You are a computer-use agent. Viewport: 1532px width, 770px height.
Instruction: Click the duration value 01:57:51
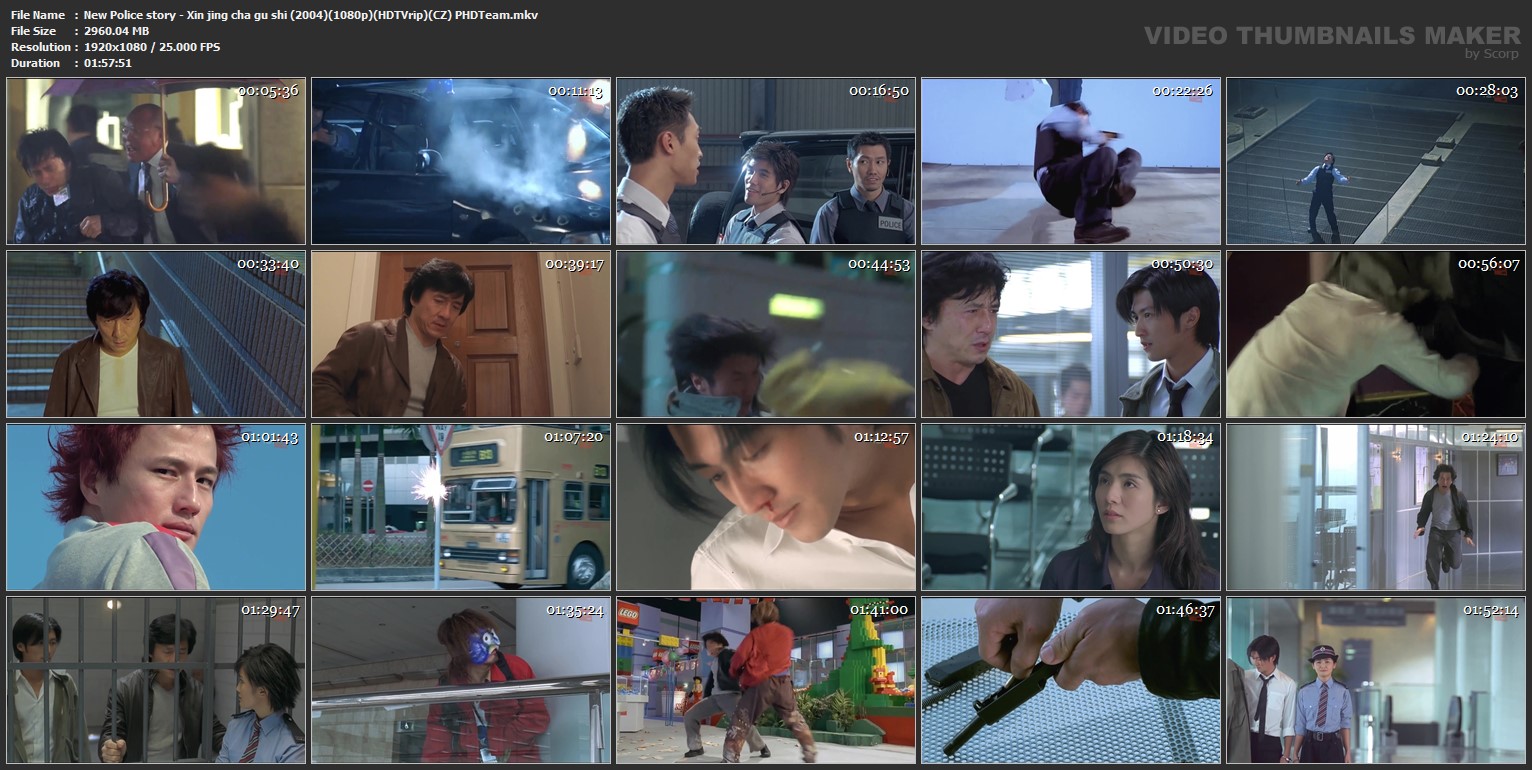coord(108,63)
